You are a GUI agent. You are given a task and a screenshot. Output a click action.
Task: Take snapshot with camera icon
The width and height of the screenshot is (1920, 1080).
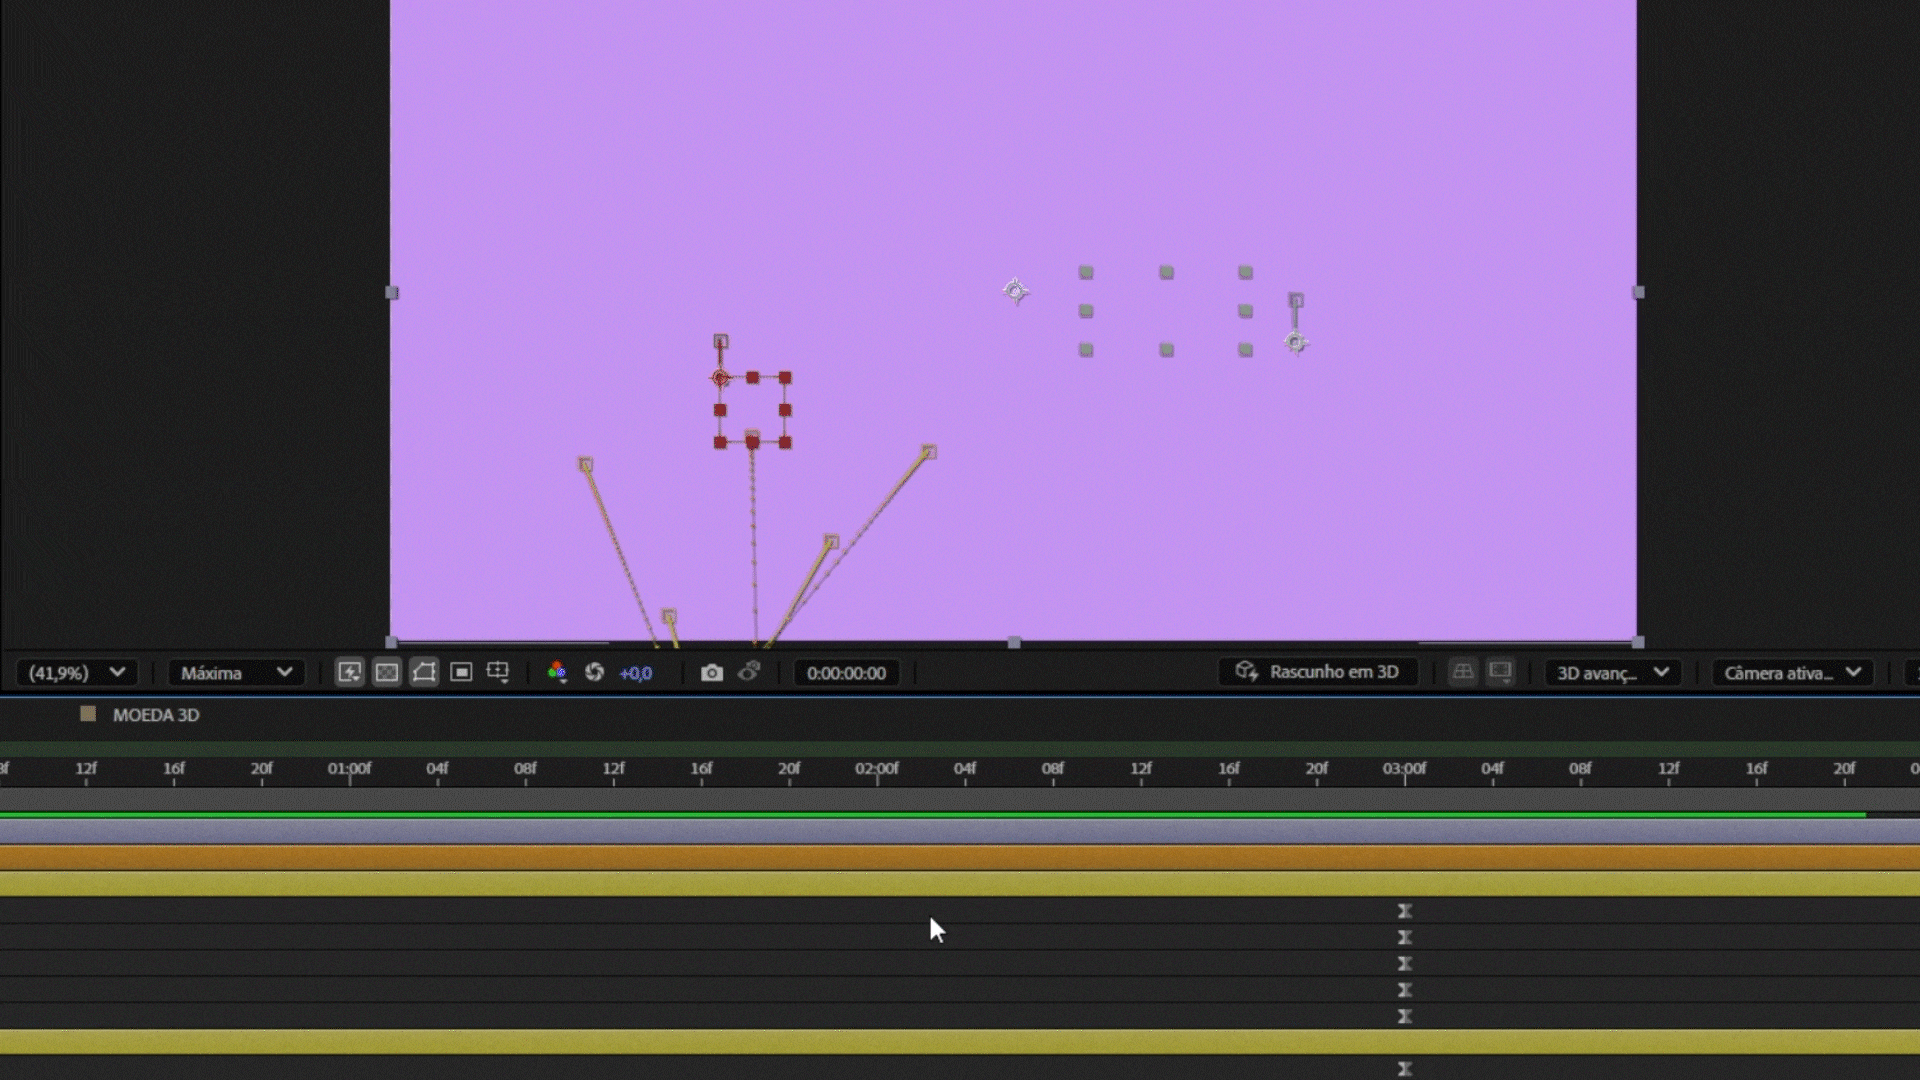point(712,673)
